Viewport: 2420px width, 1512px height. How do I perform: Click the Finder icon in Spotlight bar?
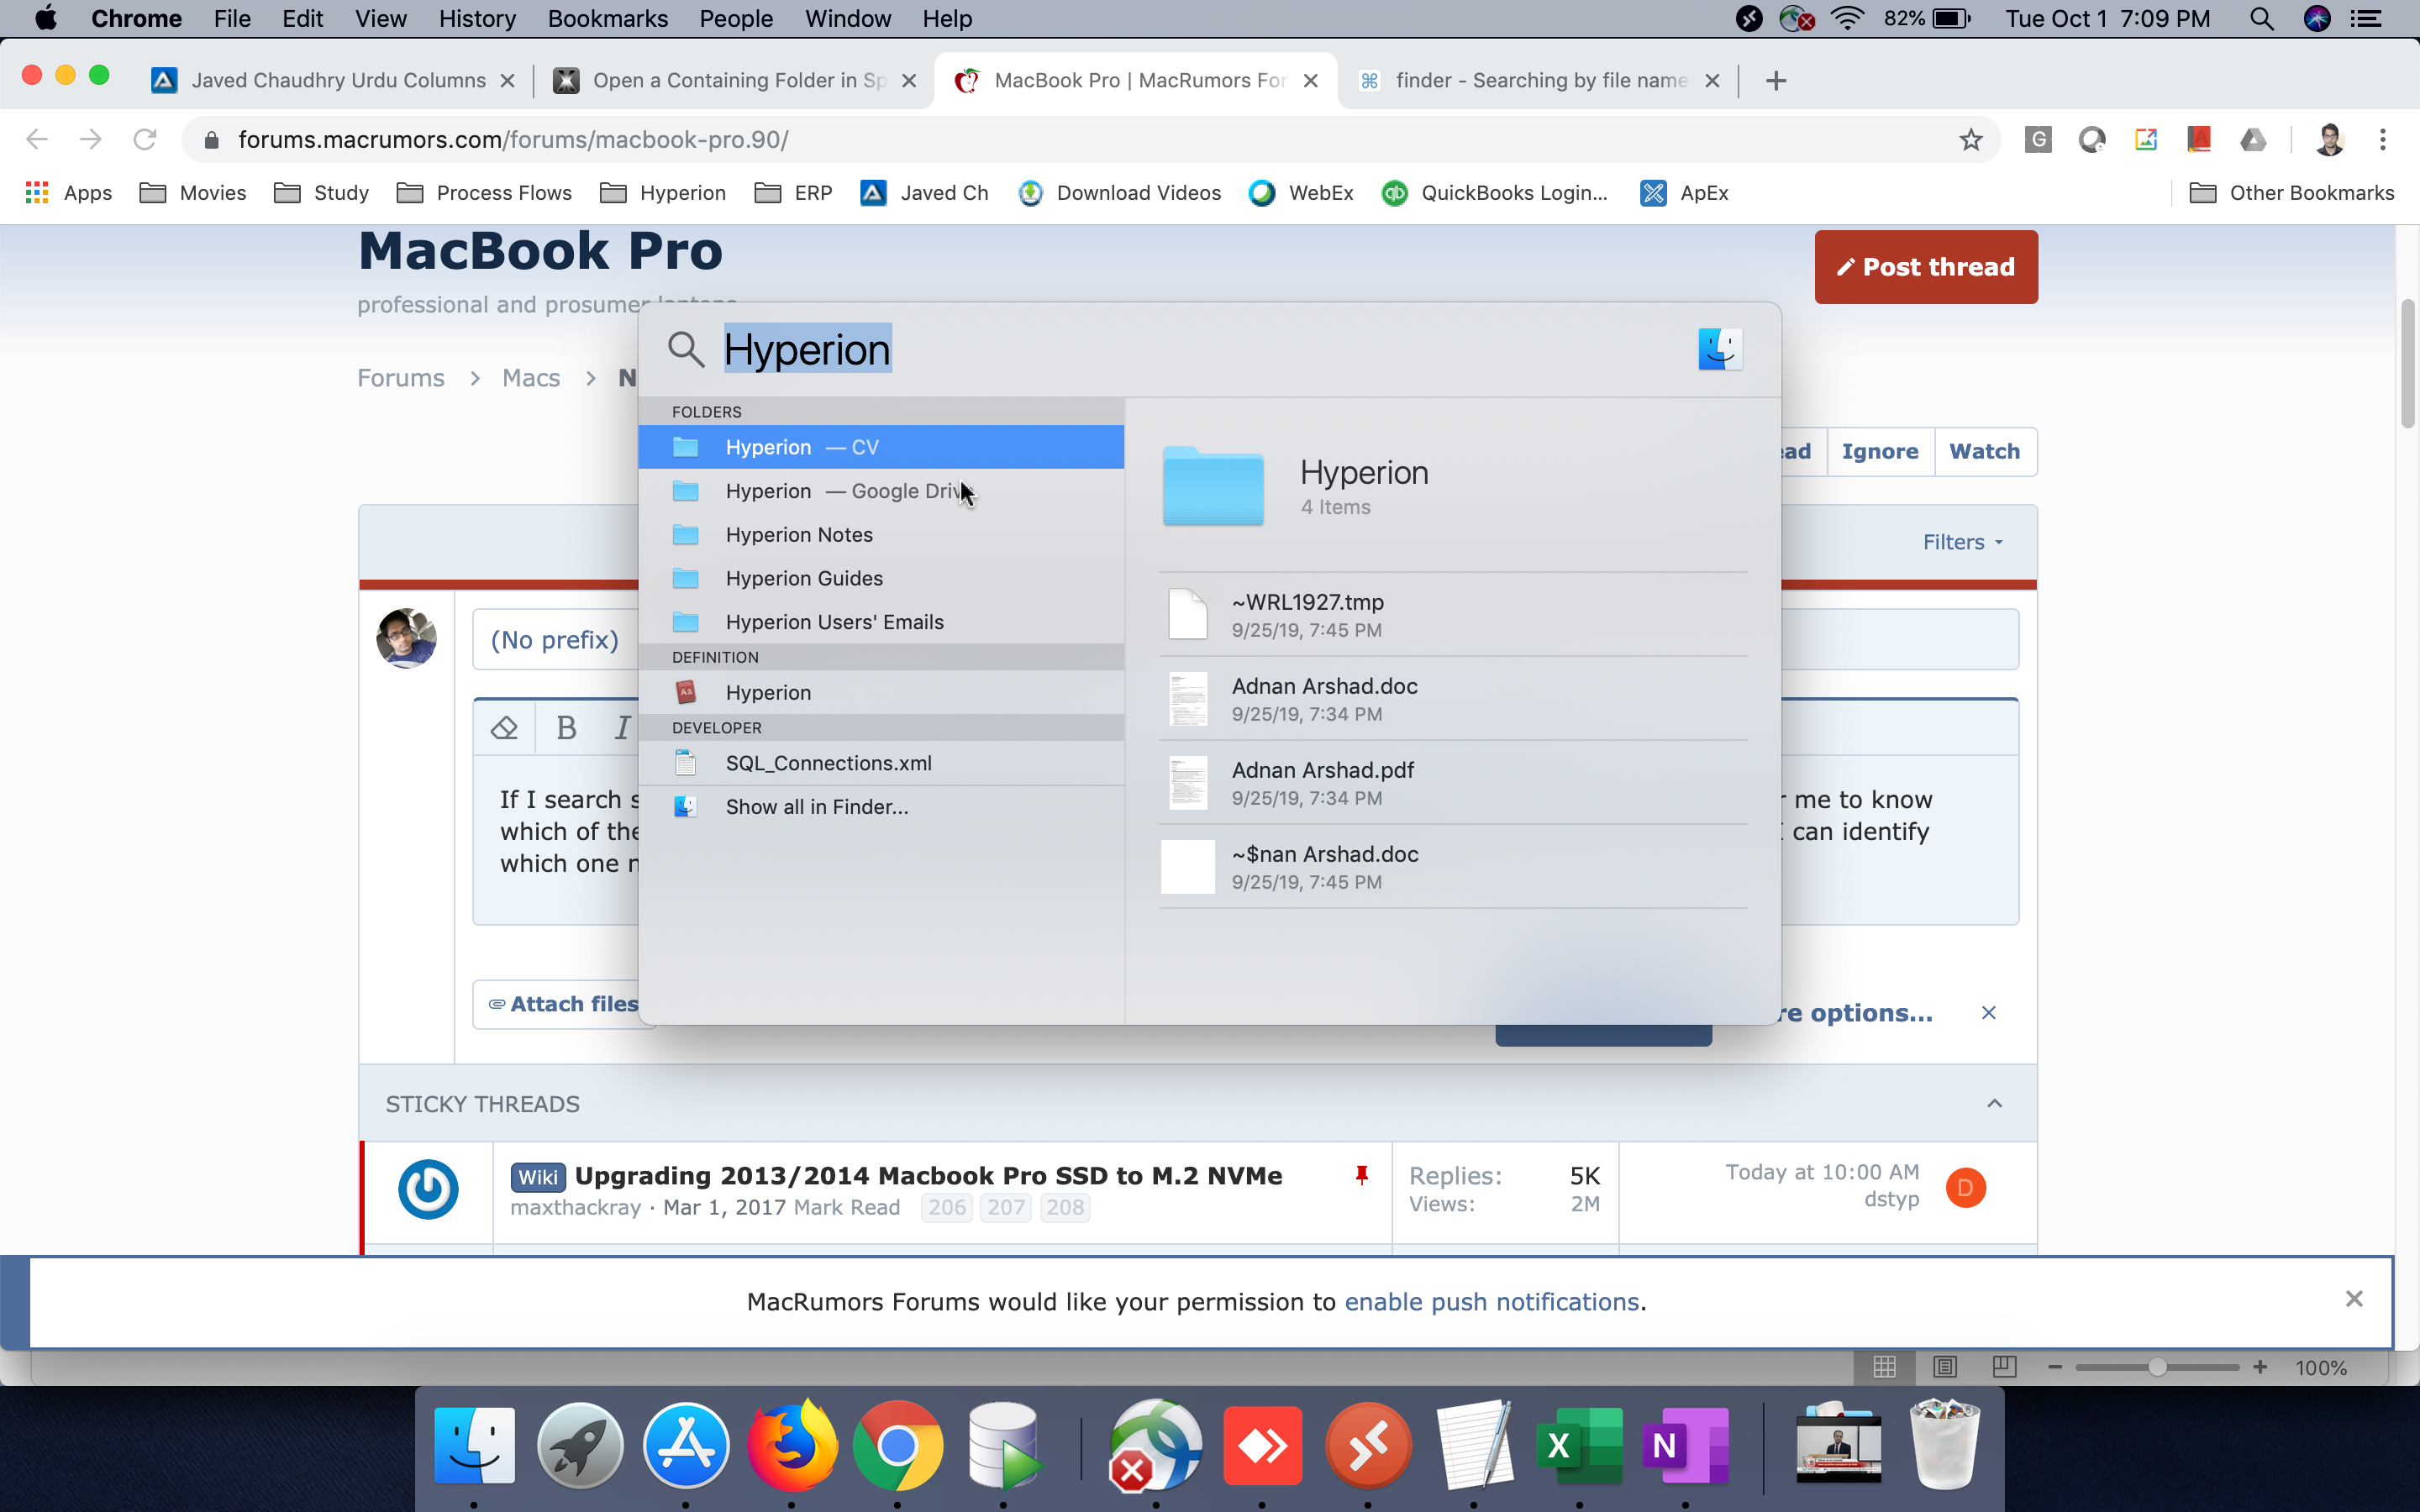pos(1720,349)
